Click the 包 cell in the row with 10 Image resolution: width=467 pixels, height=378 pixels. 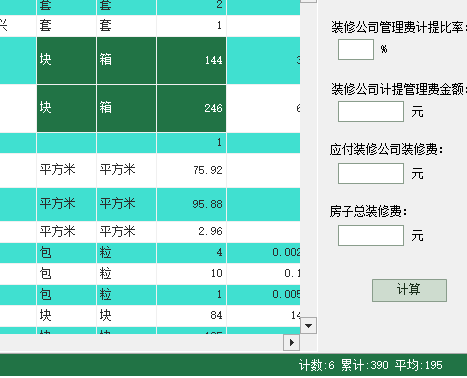pyautogui.click(x=66, y=274)
